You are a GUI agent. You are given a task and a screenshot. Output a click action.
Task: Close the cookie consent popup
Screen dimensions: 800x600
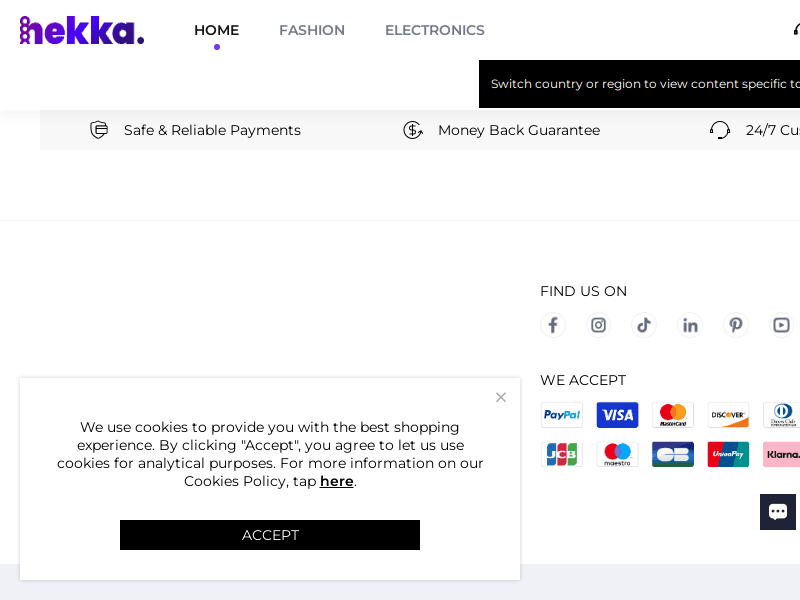pyautogui.click(x=501, y=397)
